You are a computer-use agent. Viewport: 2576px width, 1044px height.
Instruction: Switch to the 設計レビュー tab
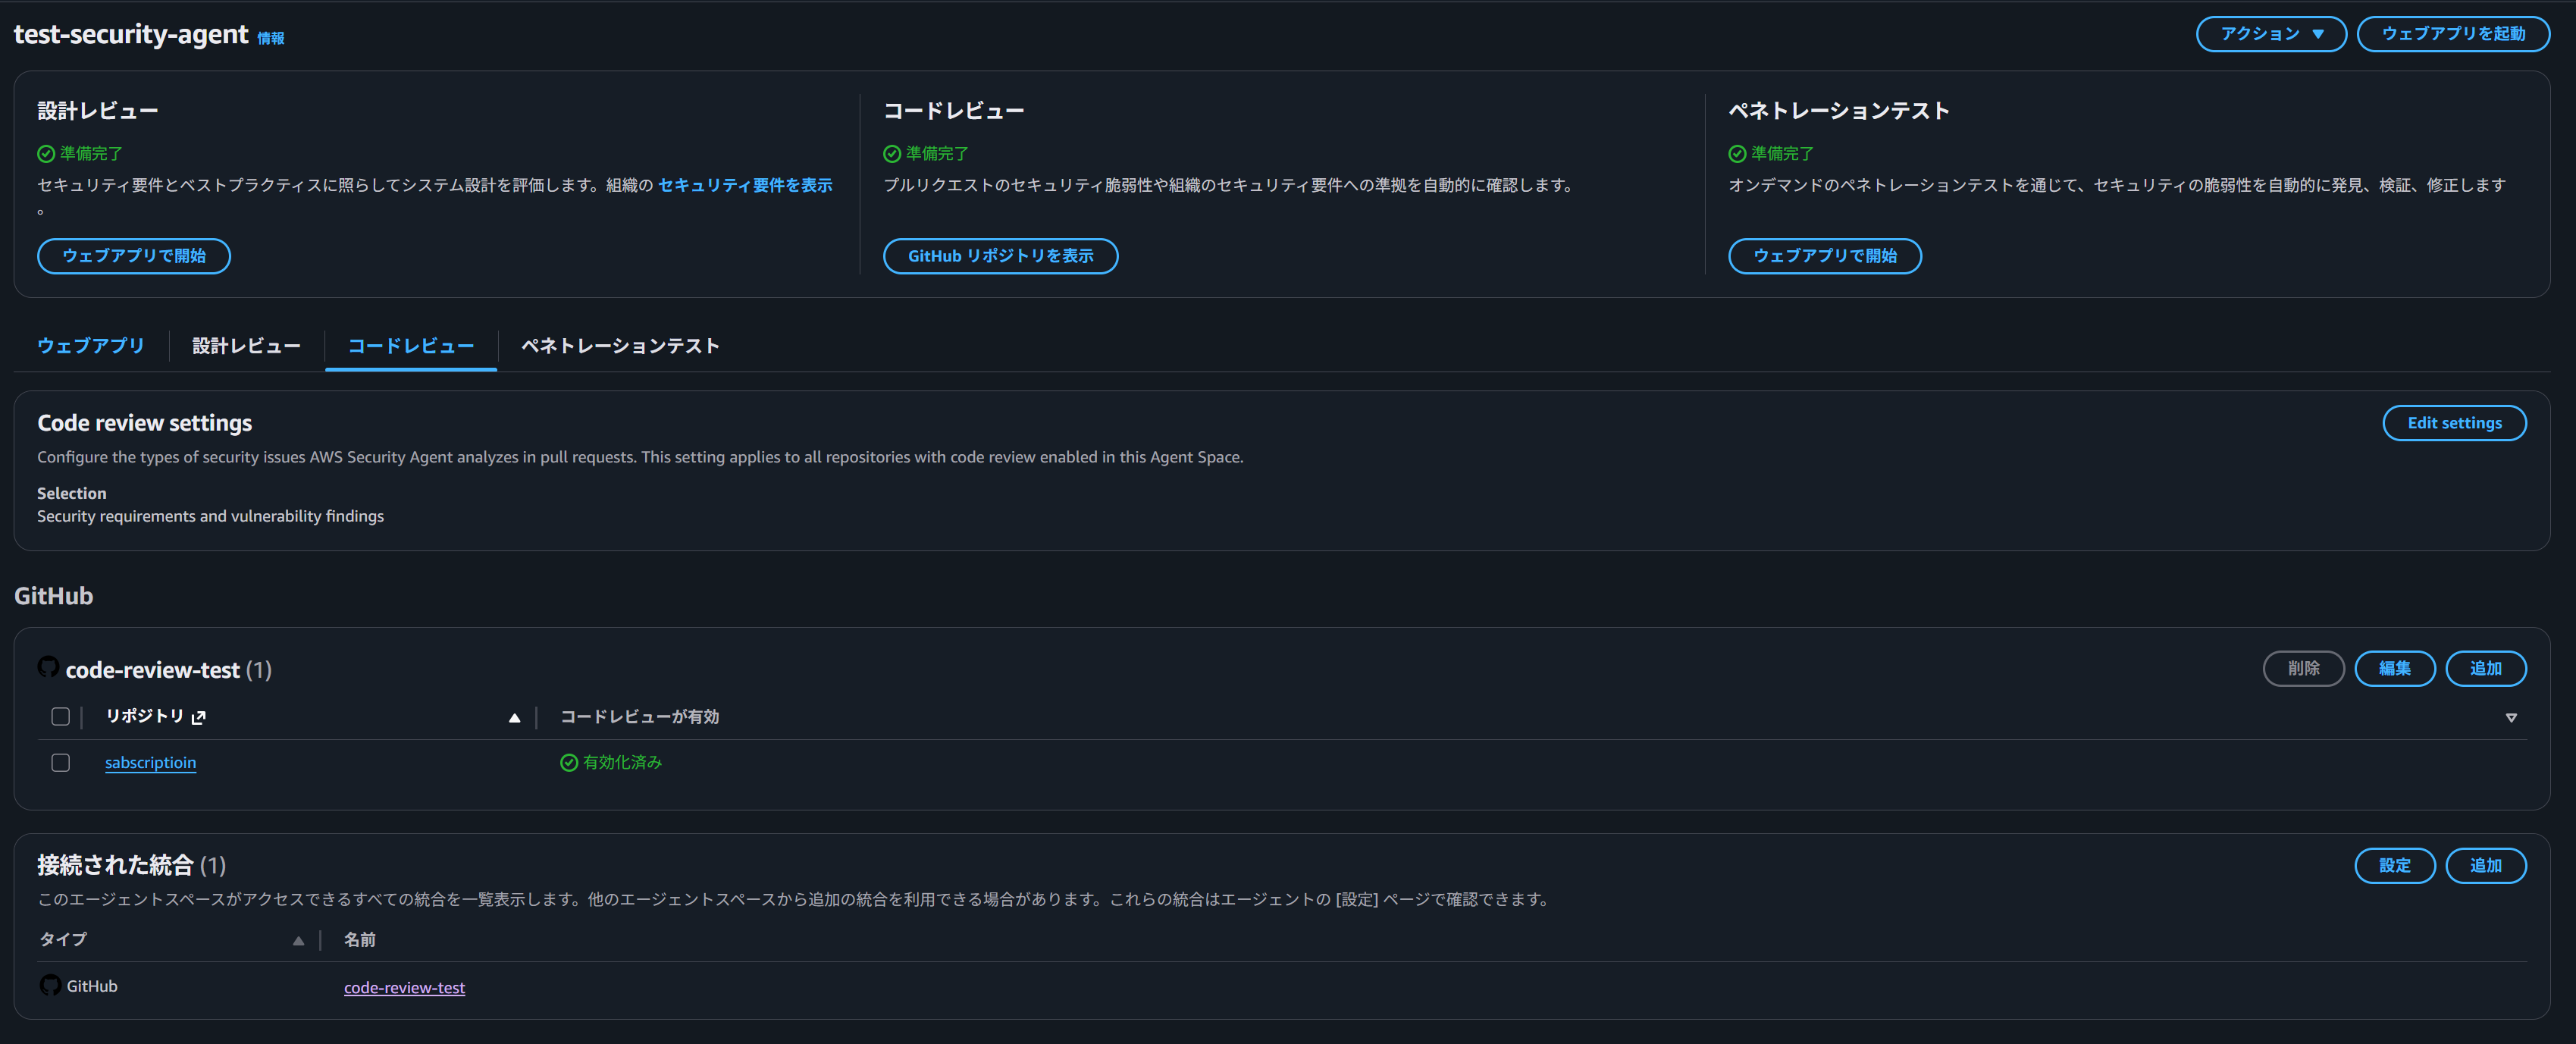coord(246,346)
